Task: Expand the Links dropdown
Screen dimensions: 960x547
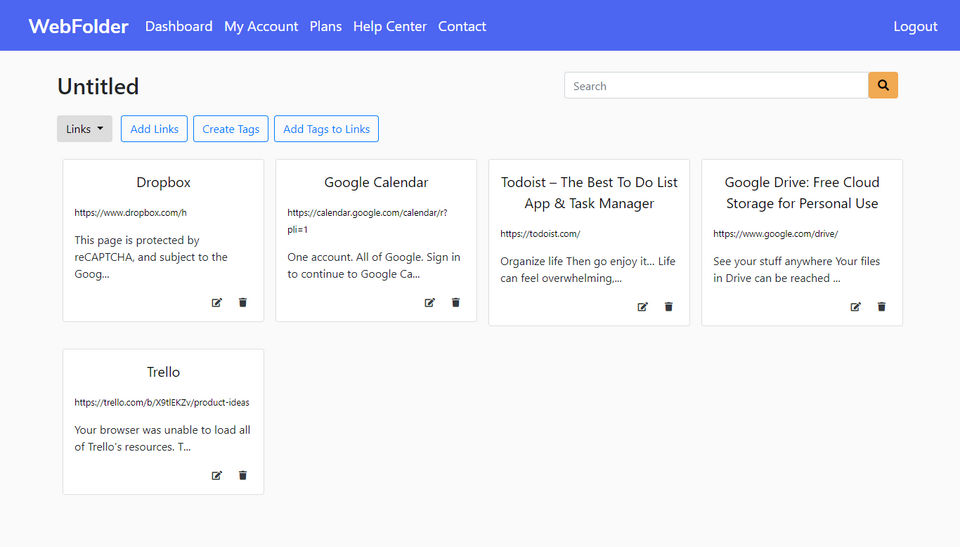Action: click(84, 129)
